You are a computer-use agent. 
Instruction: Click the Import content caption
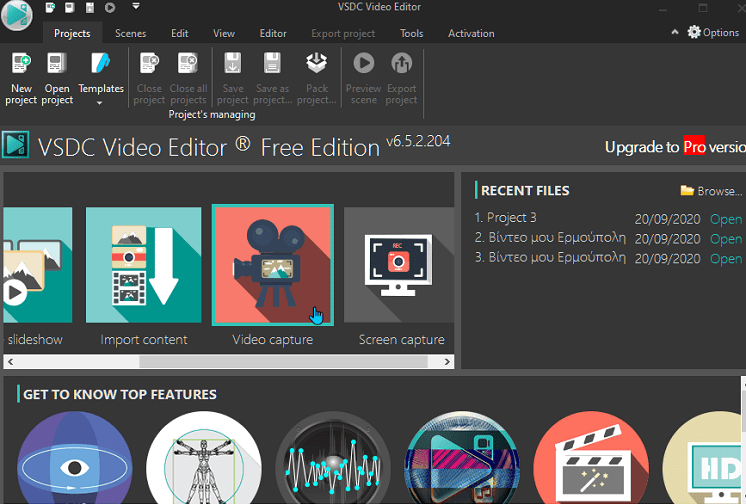(x=144, y=339)
